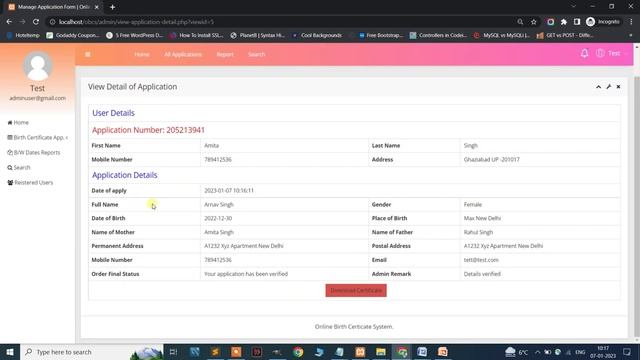The width and height of the screenshot is (640, 360).
Task: Show hidden system tray icons
Action: (x=537, y=352)
